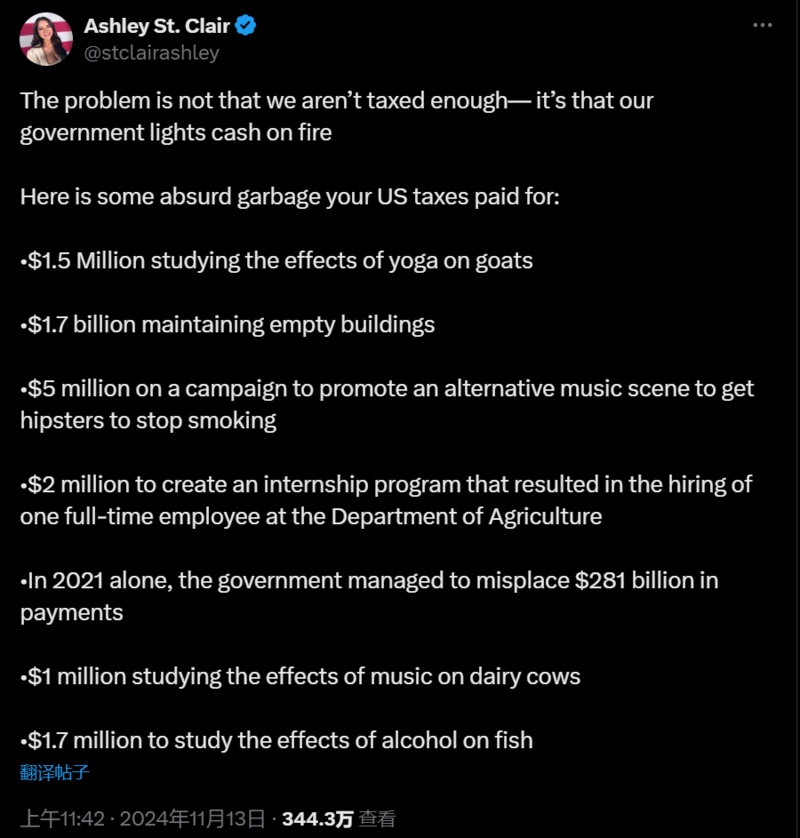800x838 pixels.
Task: Open Ashley St. Clair's profile picture
Action: coord(46,39)
